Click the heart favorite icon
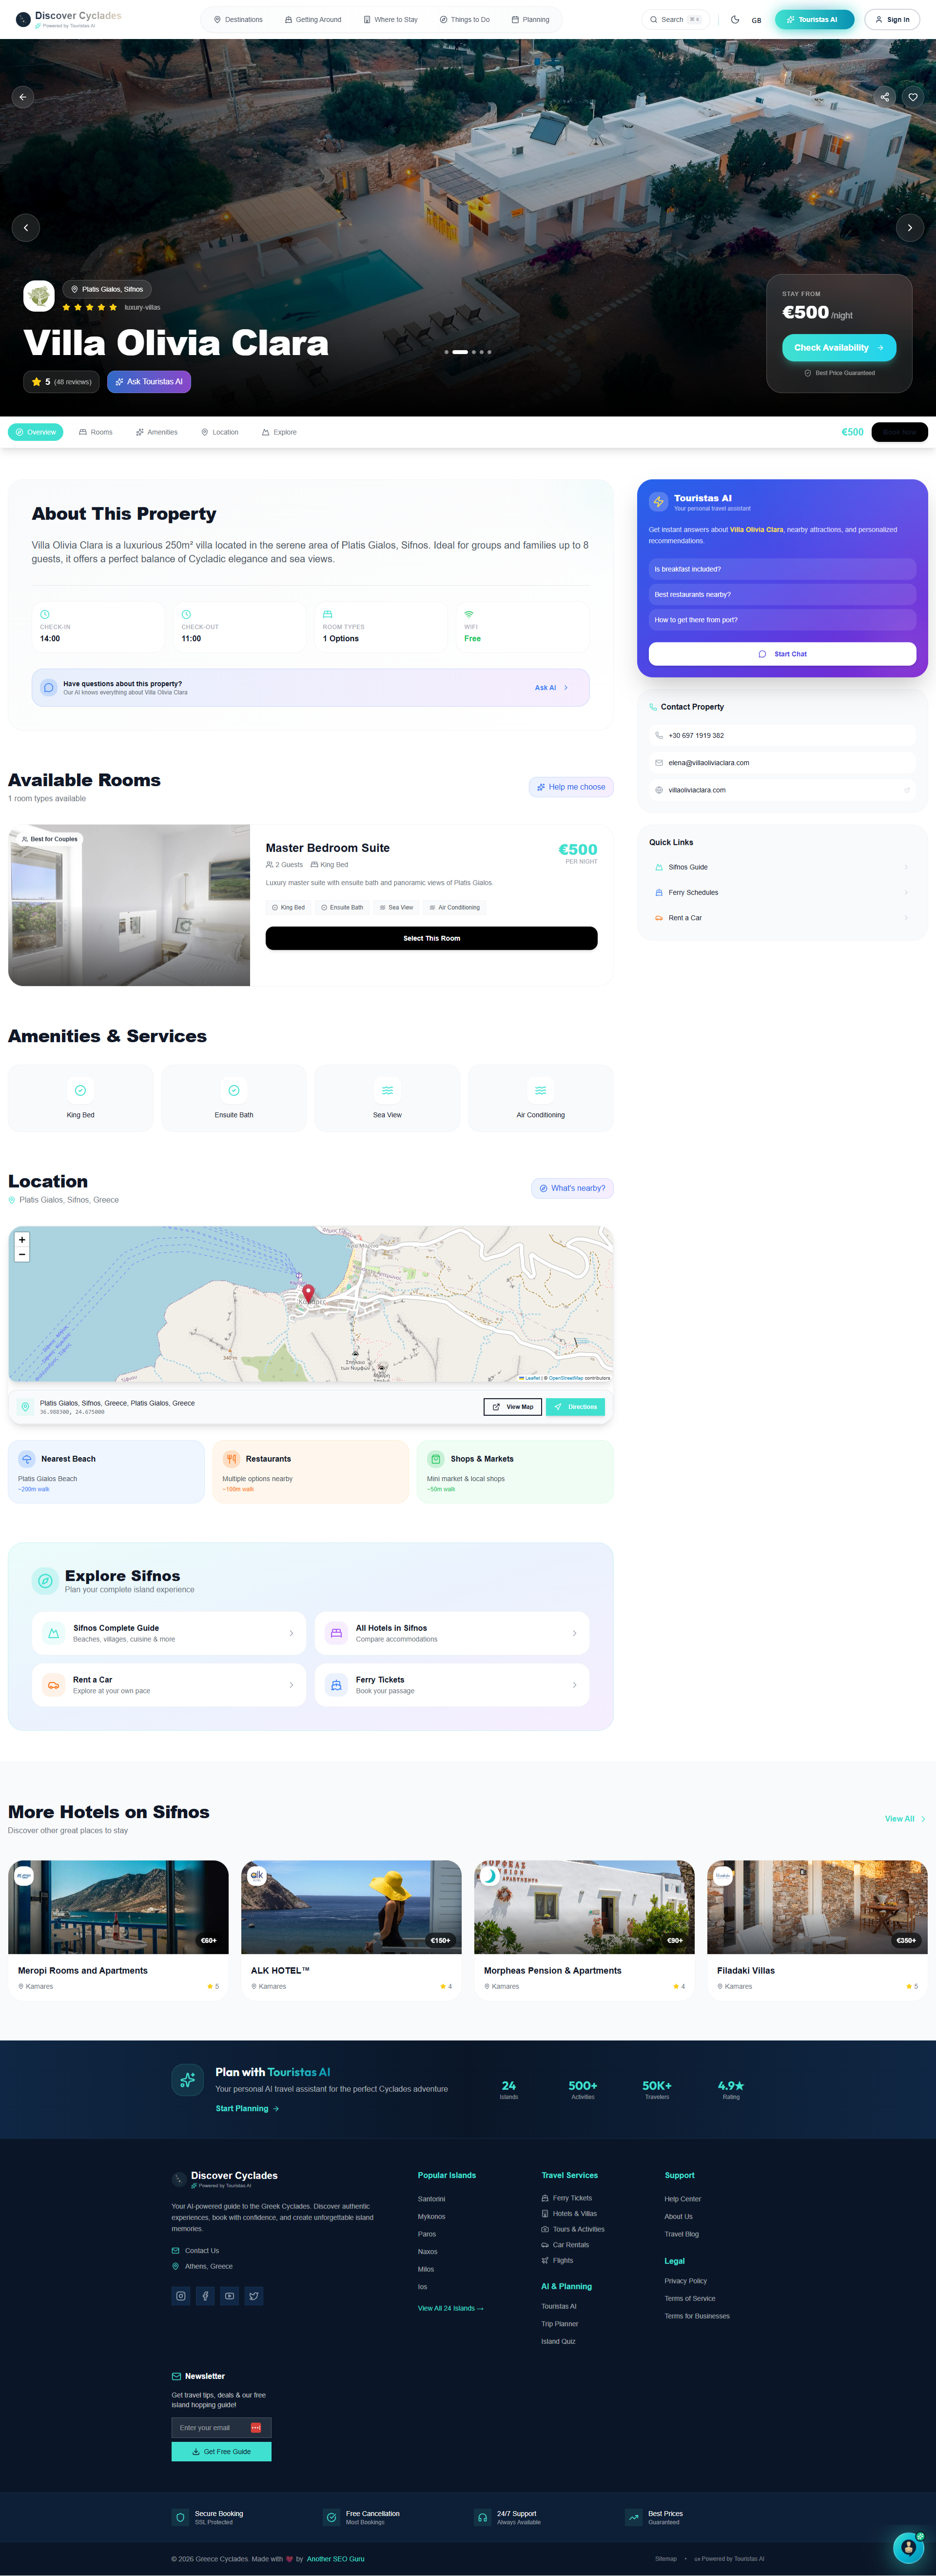This screenshot has height=2576, width=936. tap(912, 97)
